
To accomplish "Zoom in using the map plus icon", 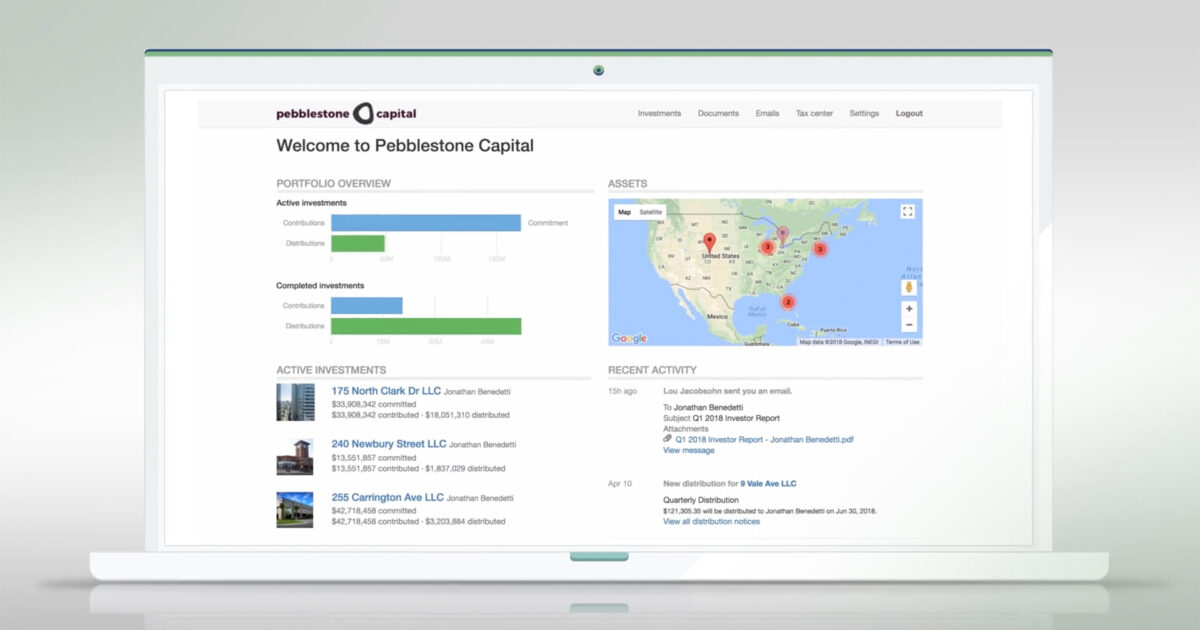I will click(909, 308).
